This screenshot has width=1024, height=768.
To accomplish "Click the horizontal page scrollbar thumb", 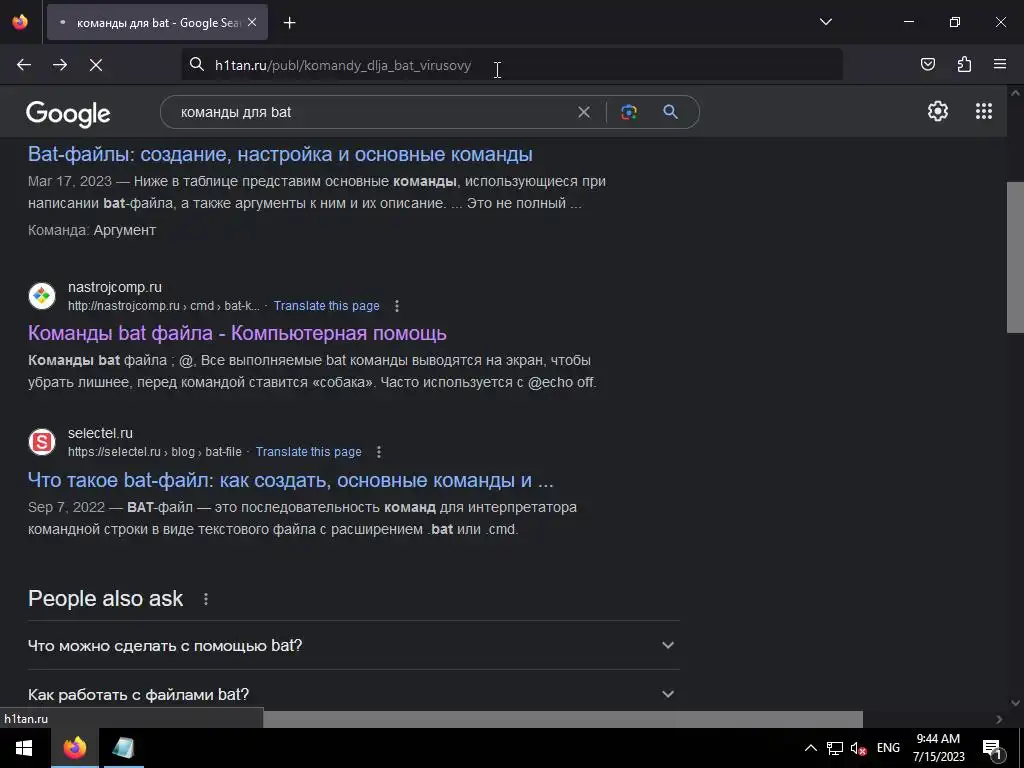I will 563,719.
